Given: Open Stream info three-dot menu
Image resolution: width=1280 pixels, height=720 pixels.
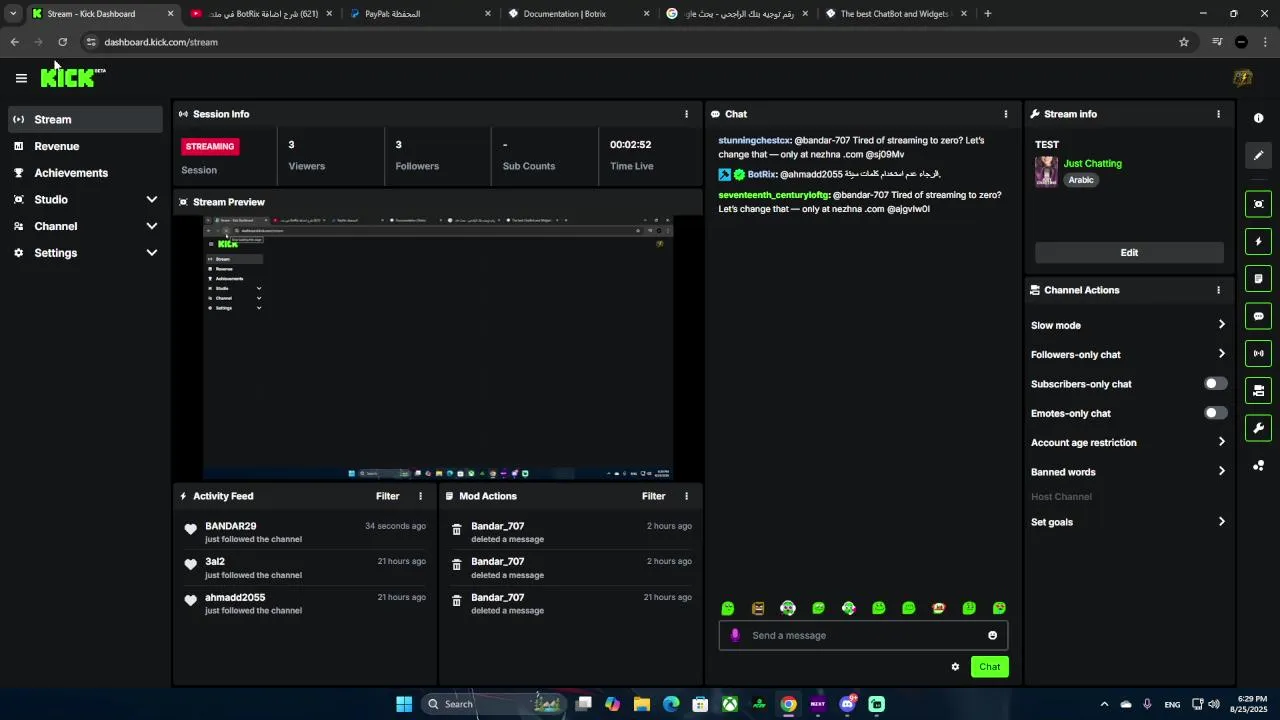Looking at the screenshot, I should click(x=1218, y=114).
